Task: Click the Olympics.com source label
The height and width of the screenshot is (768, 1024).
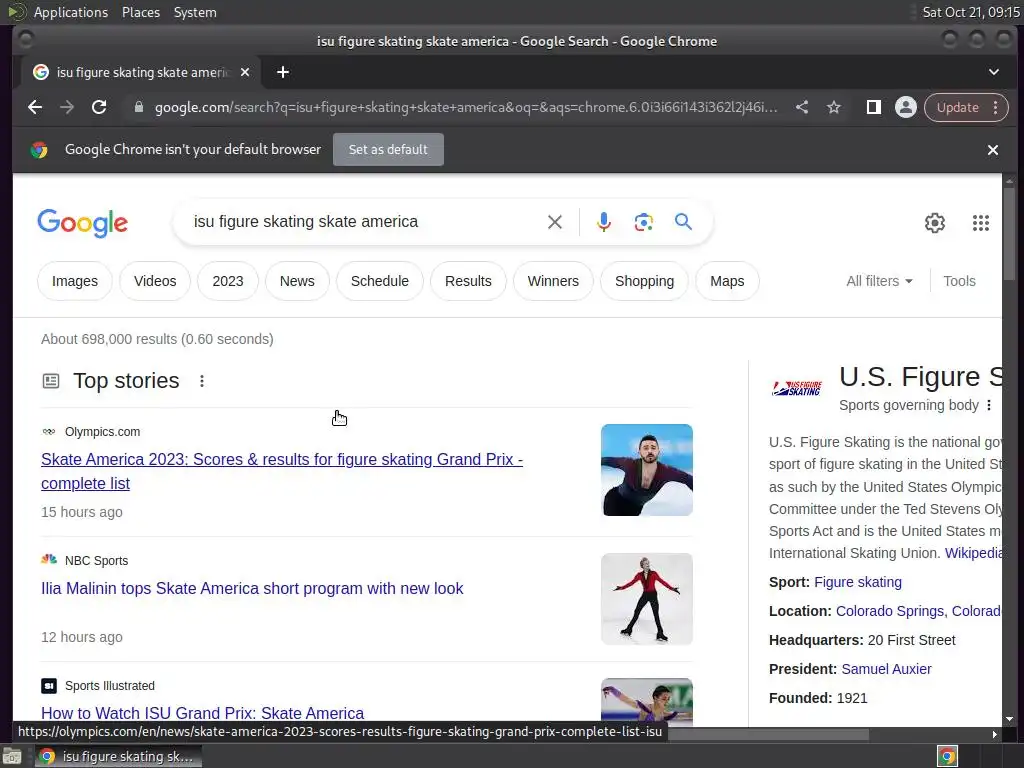Action: [x=103, y=432]
